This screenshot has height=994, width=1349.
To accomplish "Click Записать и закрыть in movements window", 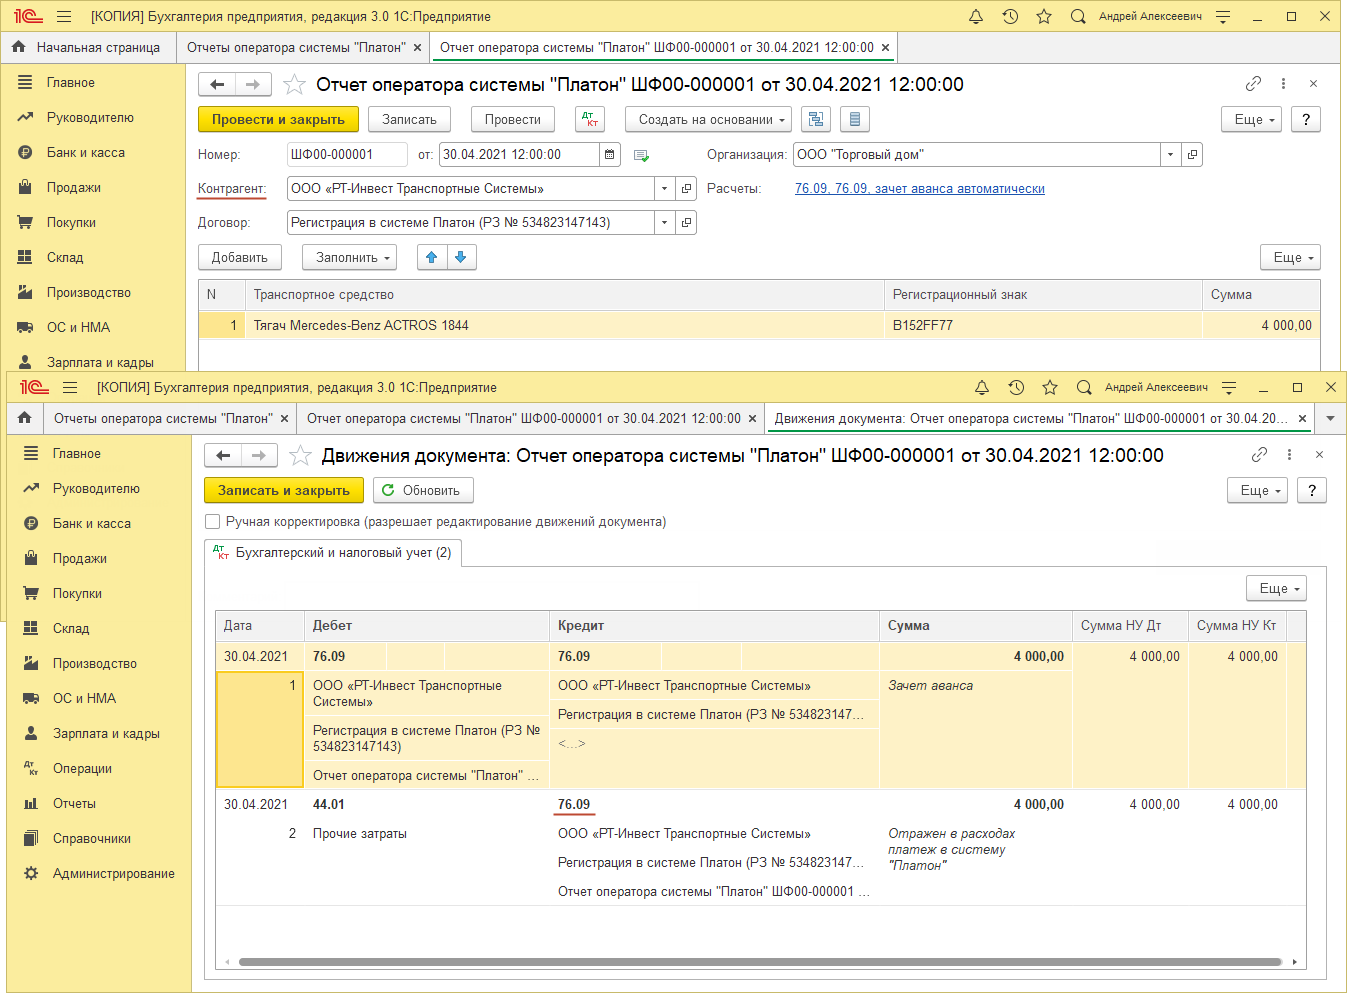I will click(284, 490).
